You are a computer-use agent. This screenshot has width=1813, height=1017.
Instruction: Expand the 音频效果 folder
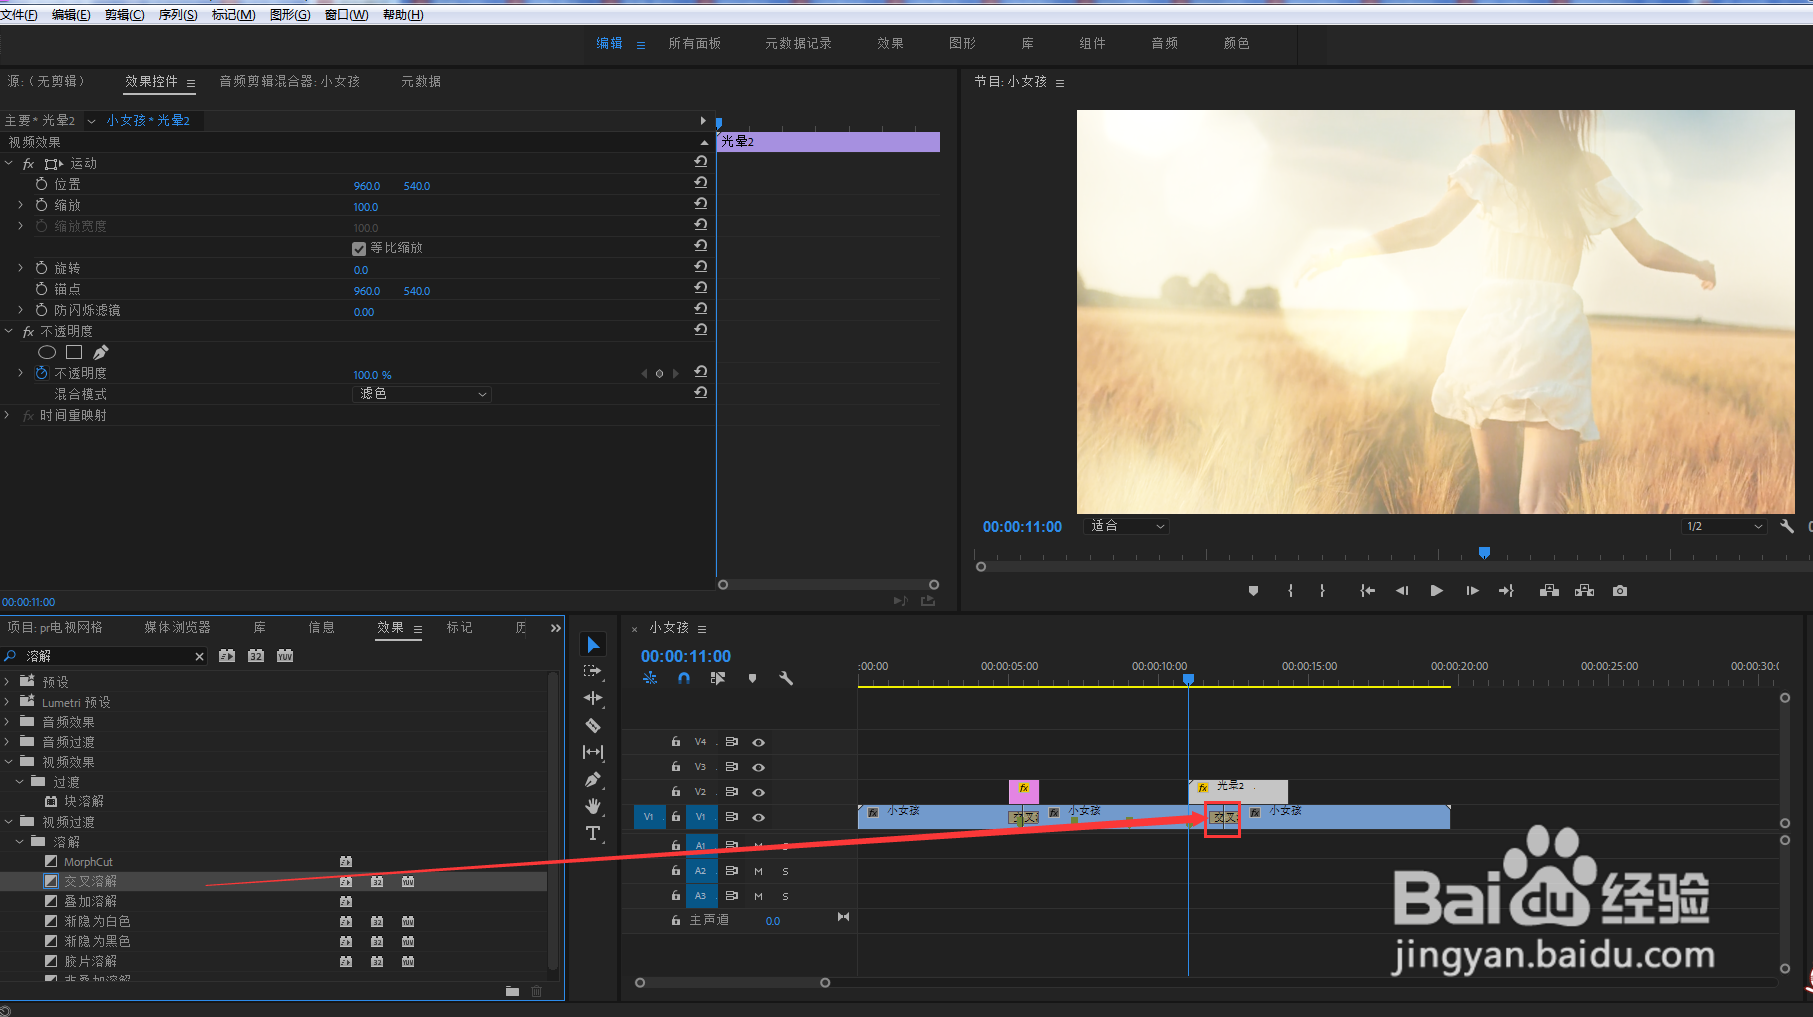click(7, 721)
